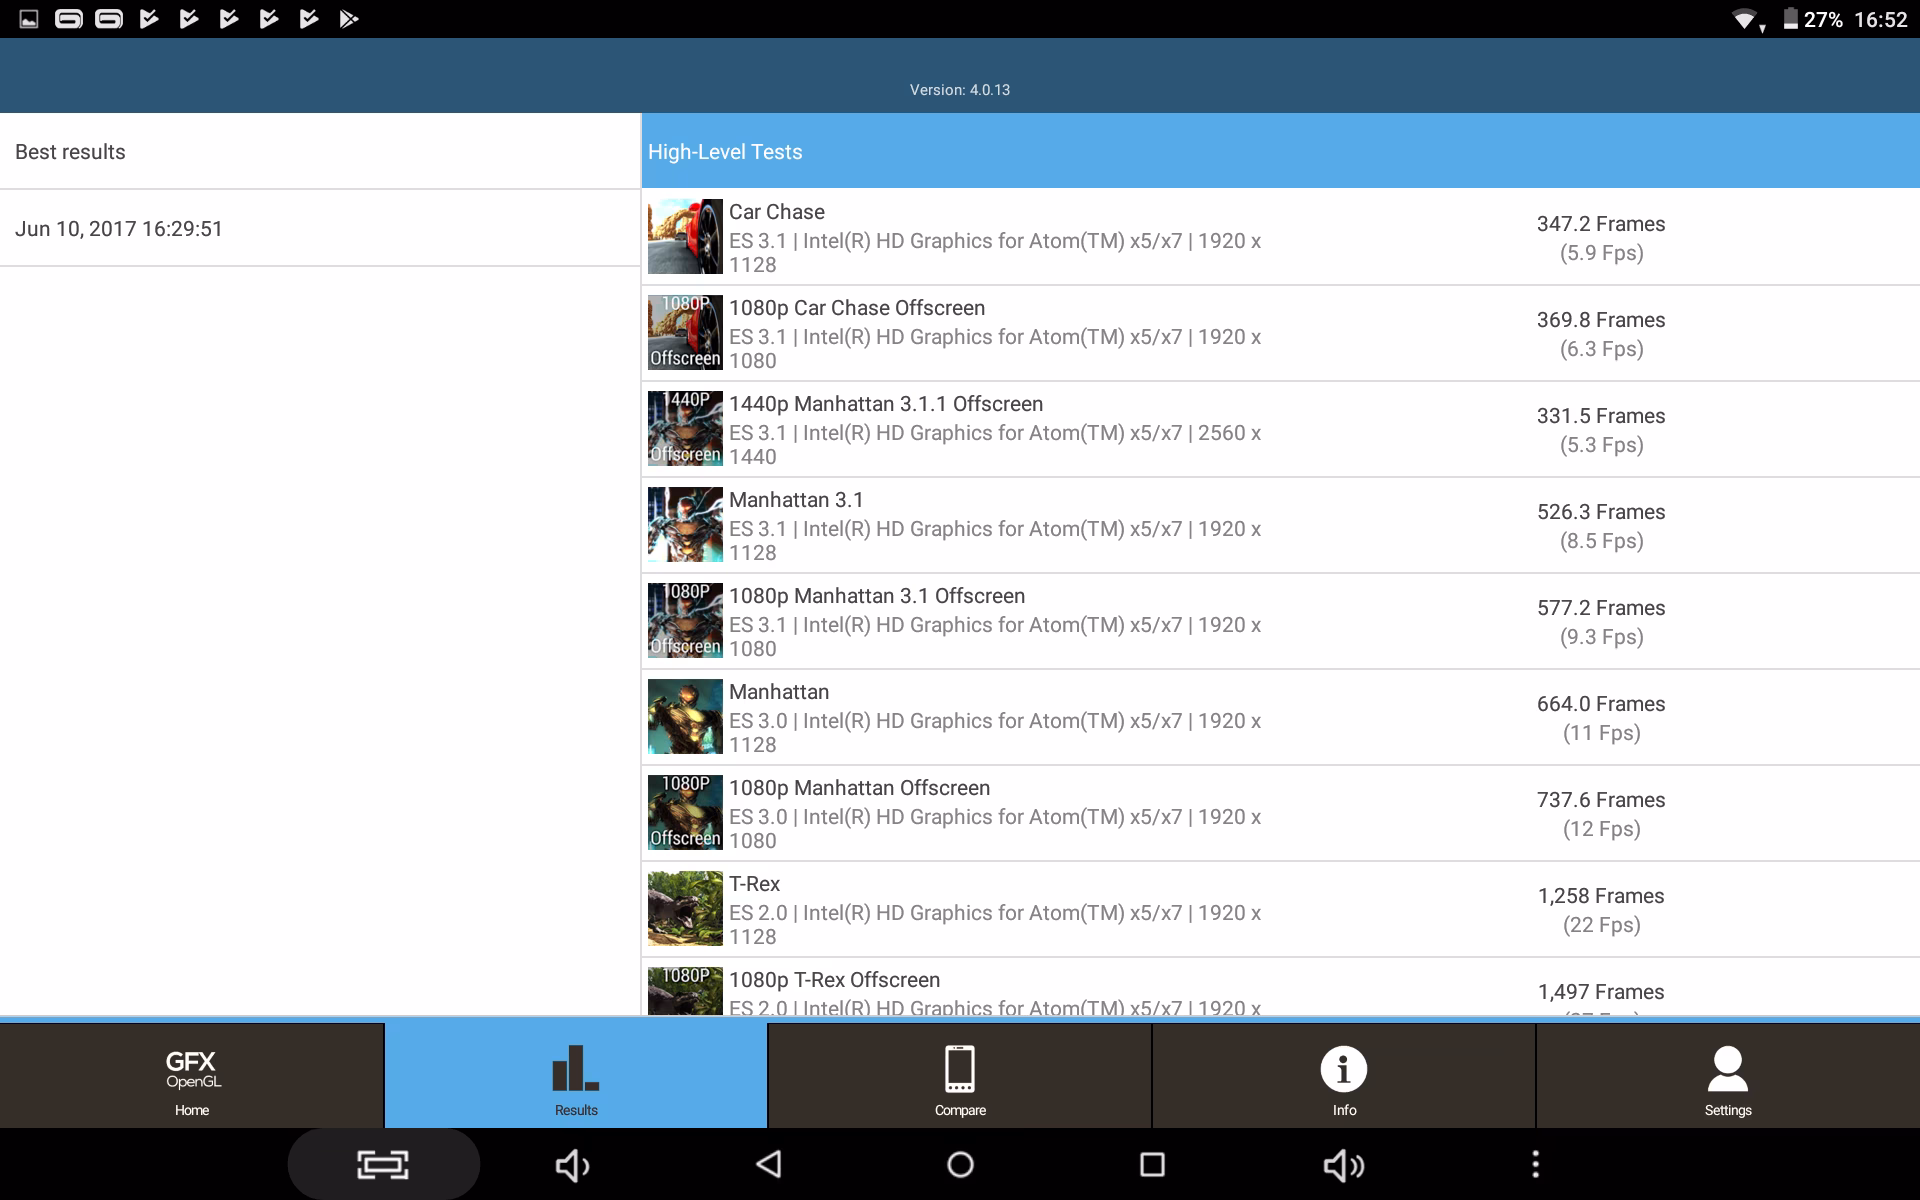Tap the "664.0 Frames" result

pyautogui.click(x=1601, y=704)
